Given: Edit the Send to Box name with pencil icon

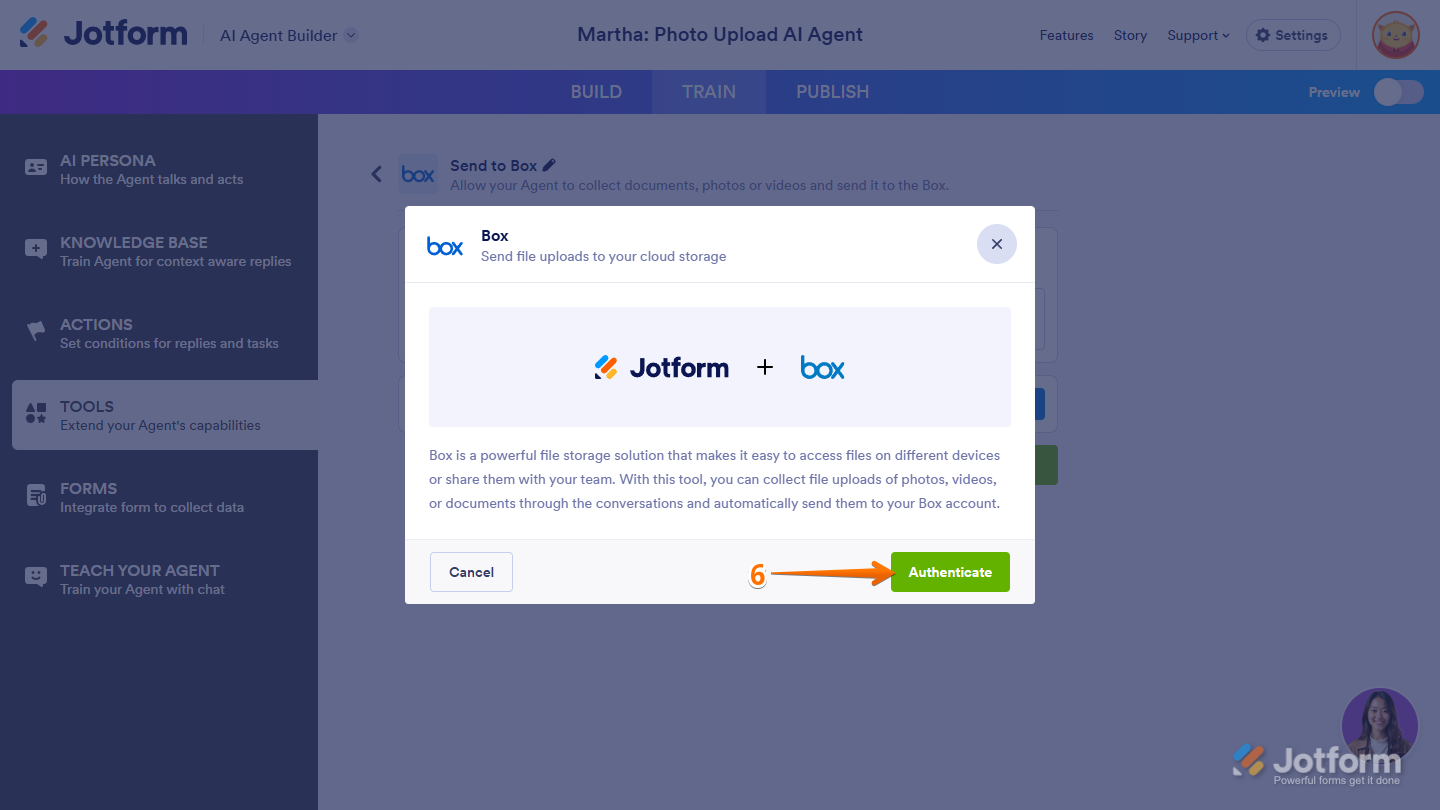Looking at the screenshot, I should pyautogui.click(x=549, y=165).
